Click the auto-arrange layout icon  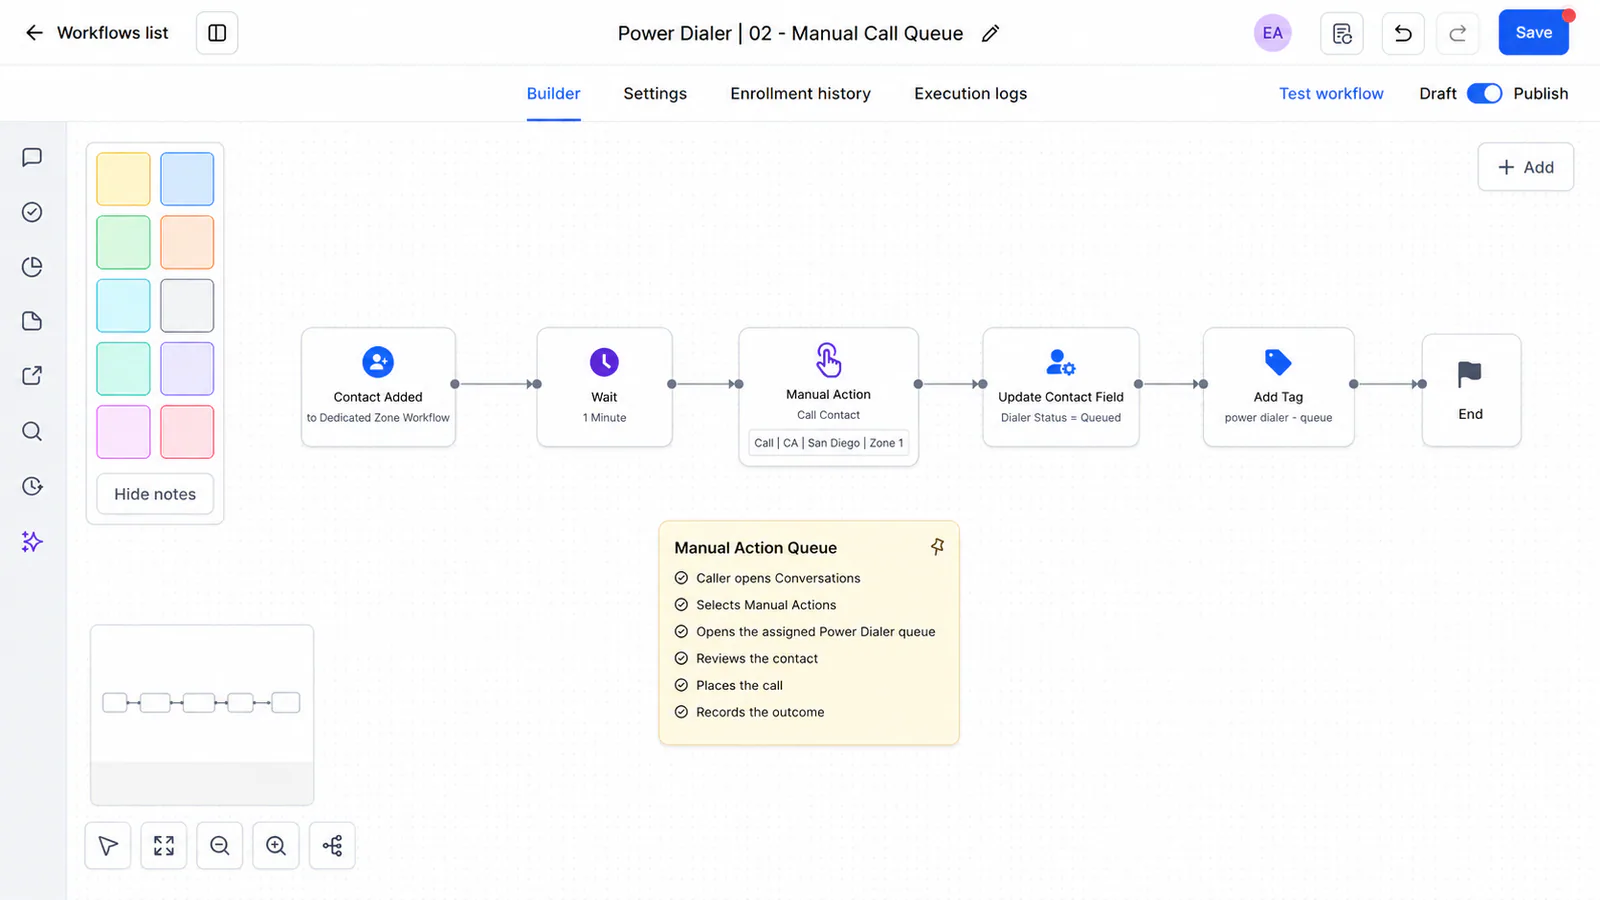(x=332, y=846)
